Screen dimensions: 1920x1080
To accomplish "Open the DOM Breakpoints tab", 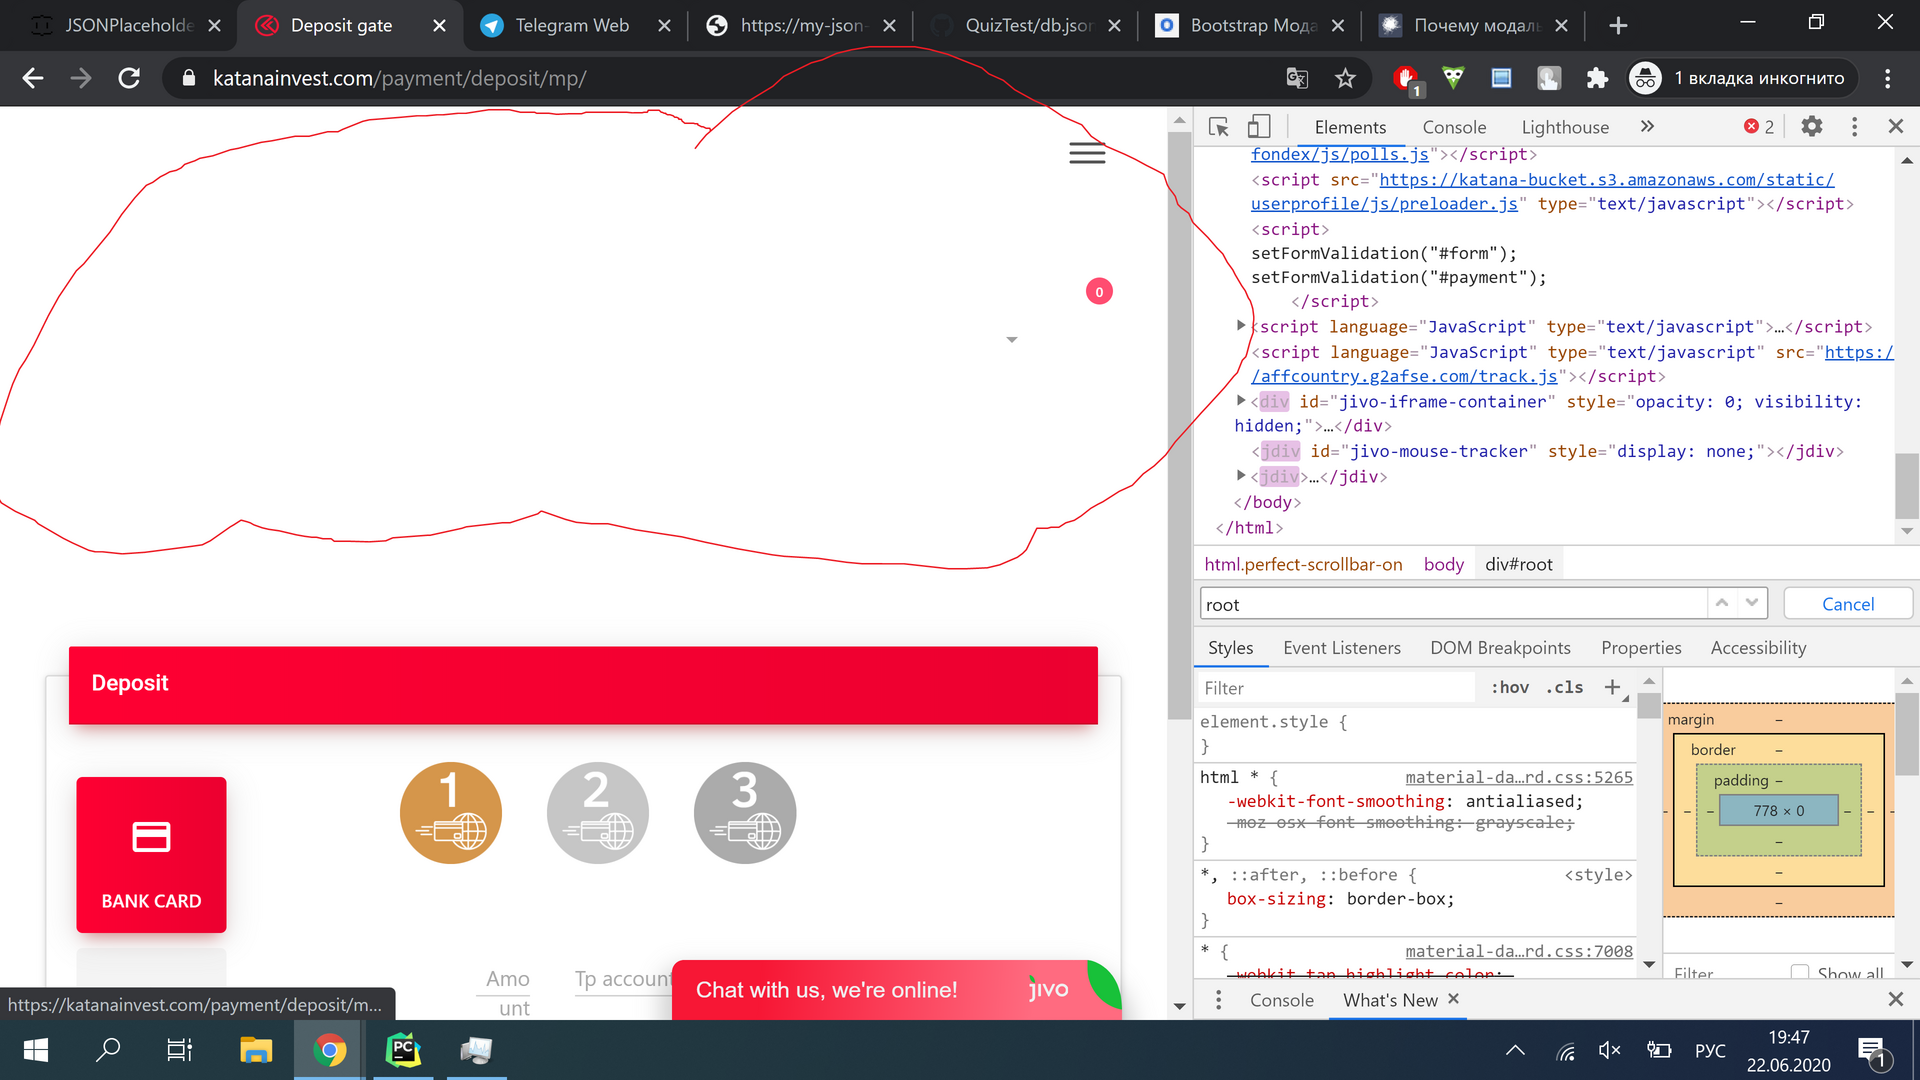I will point(1500,648).
